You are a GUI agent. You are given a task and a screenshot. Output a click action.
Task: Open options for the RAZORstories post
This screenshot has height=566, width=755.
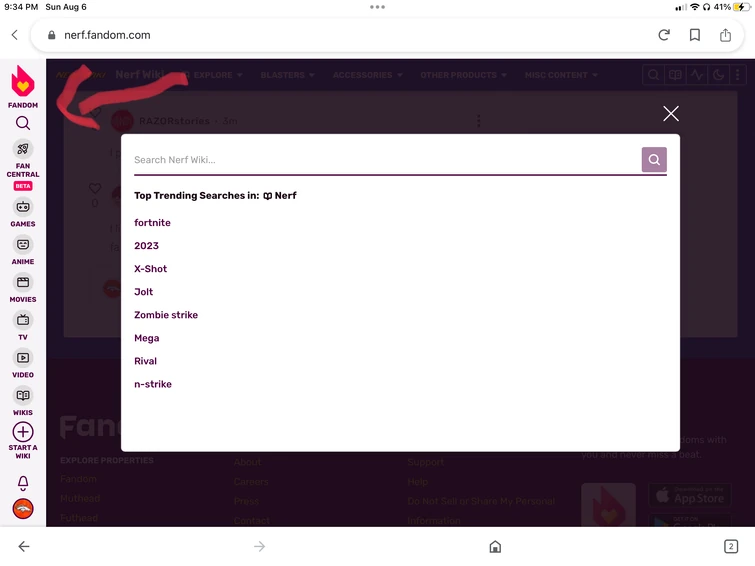tap(478, 121)
